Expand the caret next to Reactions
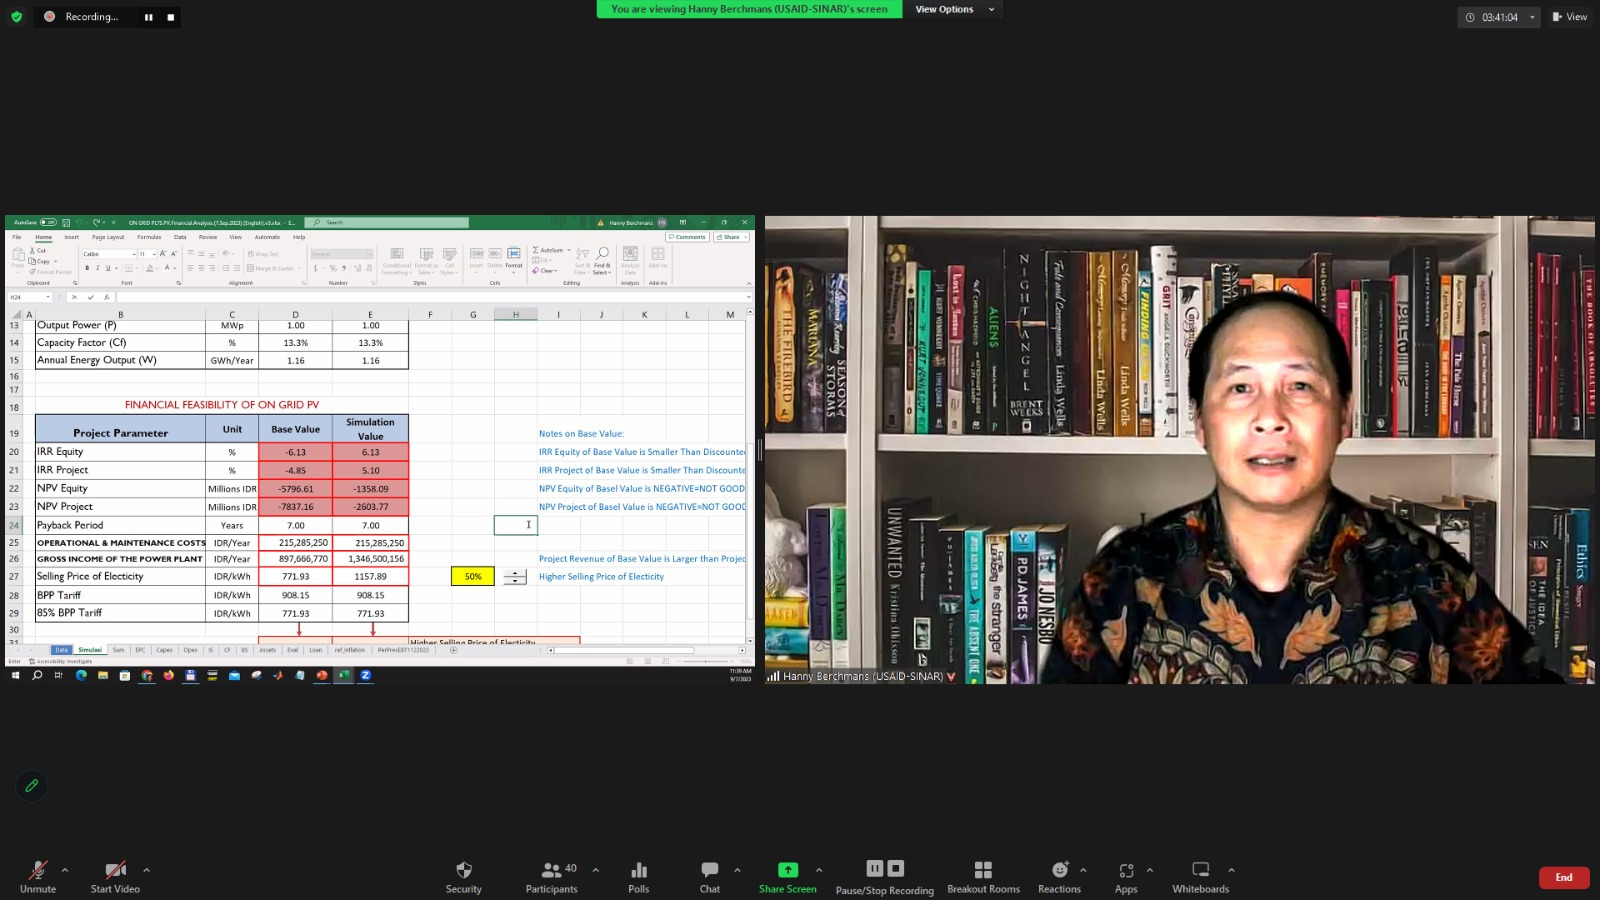1600x900 pixels. tap(1083, 870)
